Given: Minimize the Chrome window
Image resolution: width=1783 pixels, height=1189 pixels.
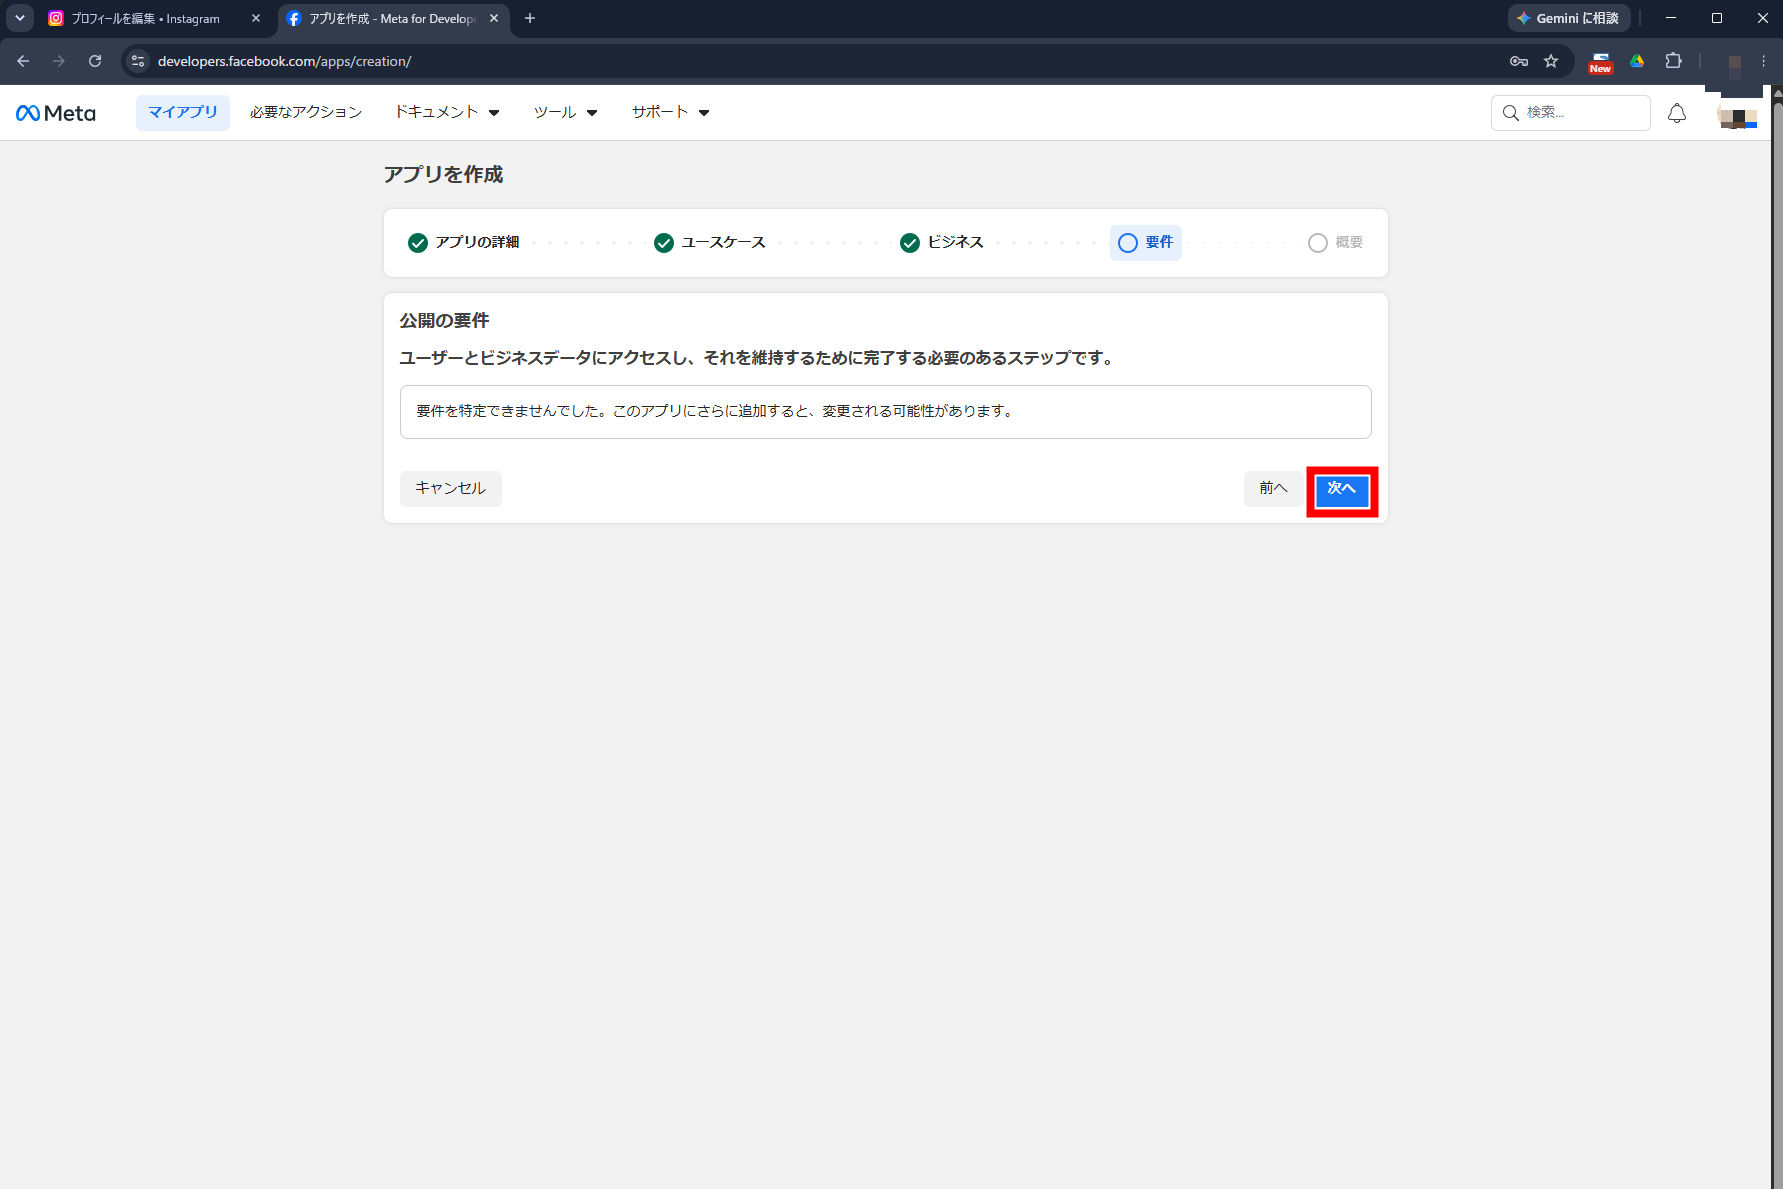Looking at the screenshot, I should 1671,18.
